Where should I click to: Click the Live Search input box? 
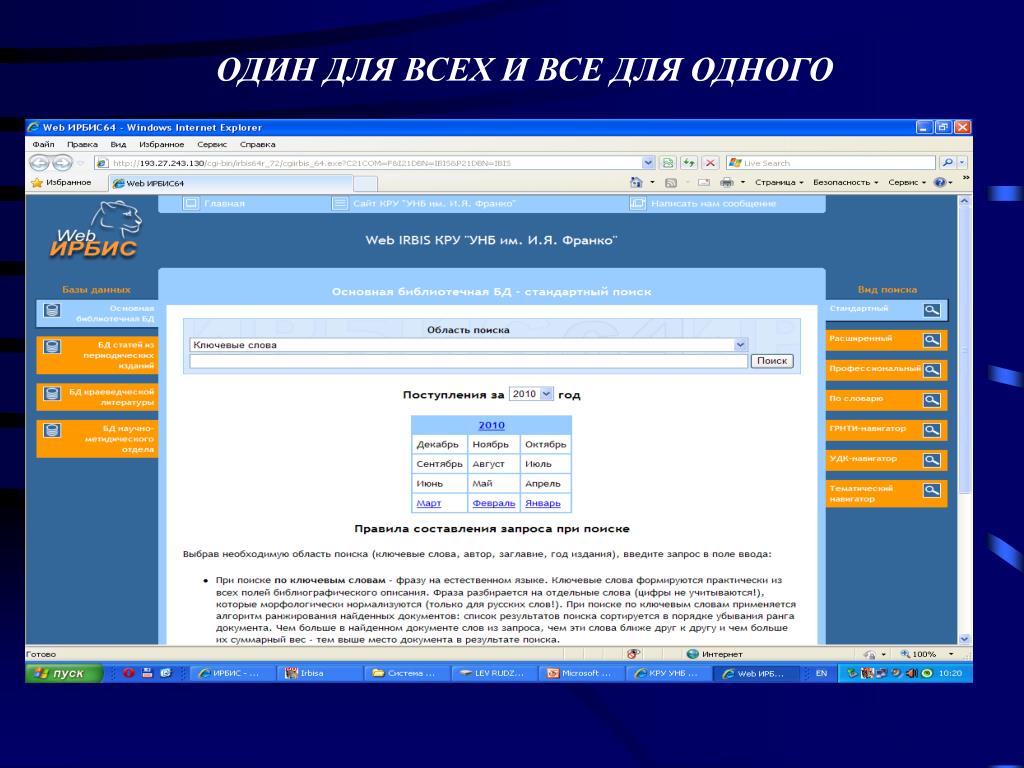[830, 163]
